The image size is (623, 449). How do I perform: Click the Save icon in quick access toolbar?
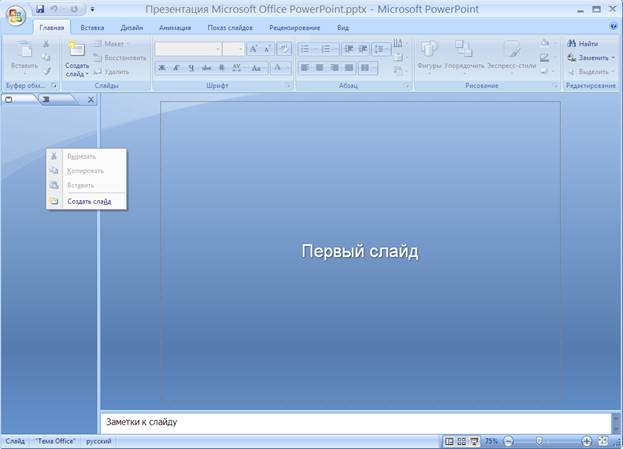click(x=40, y=9)
